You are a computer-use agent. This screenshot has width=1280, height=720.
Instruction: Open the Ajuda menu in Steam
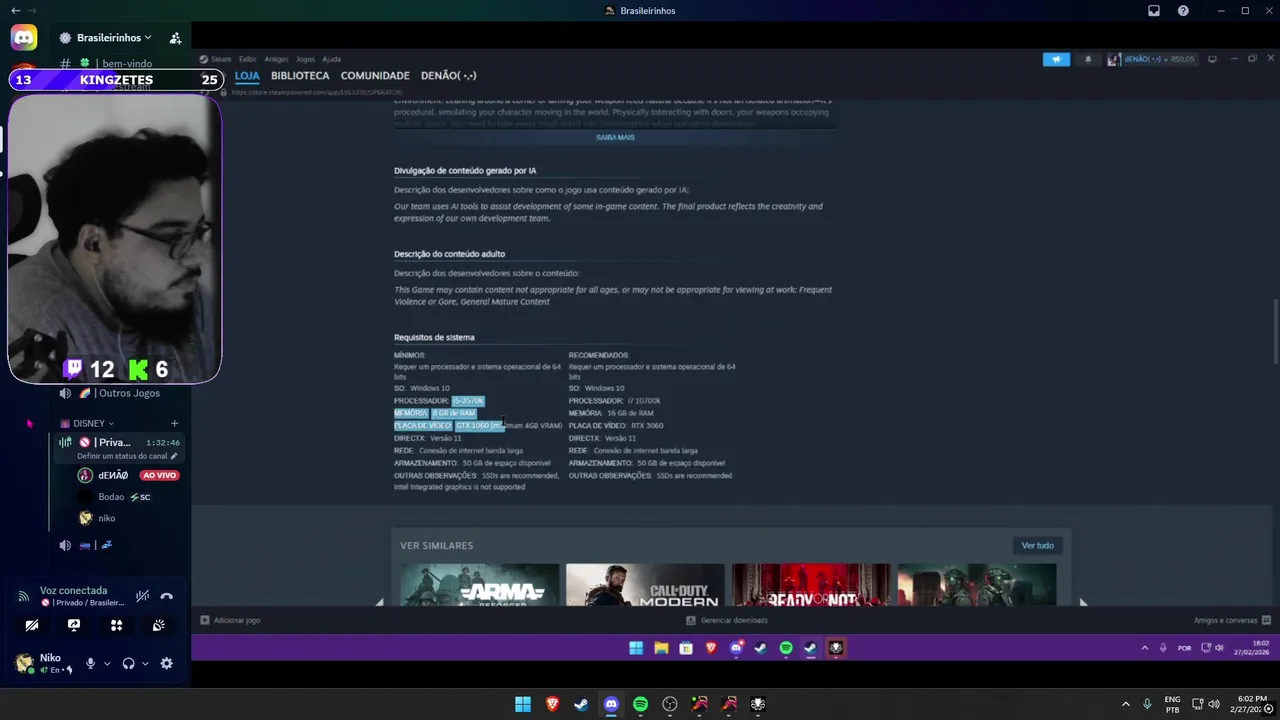[331, 59]
